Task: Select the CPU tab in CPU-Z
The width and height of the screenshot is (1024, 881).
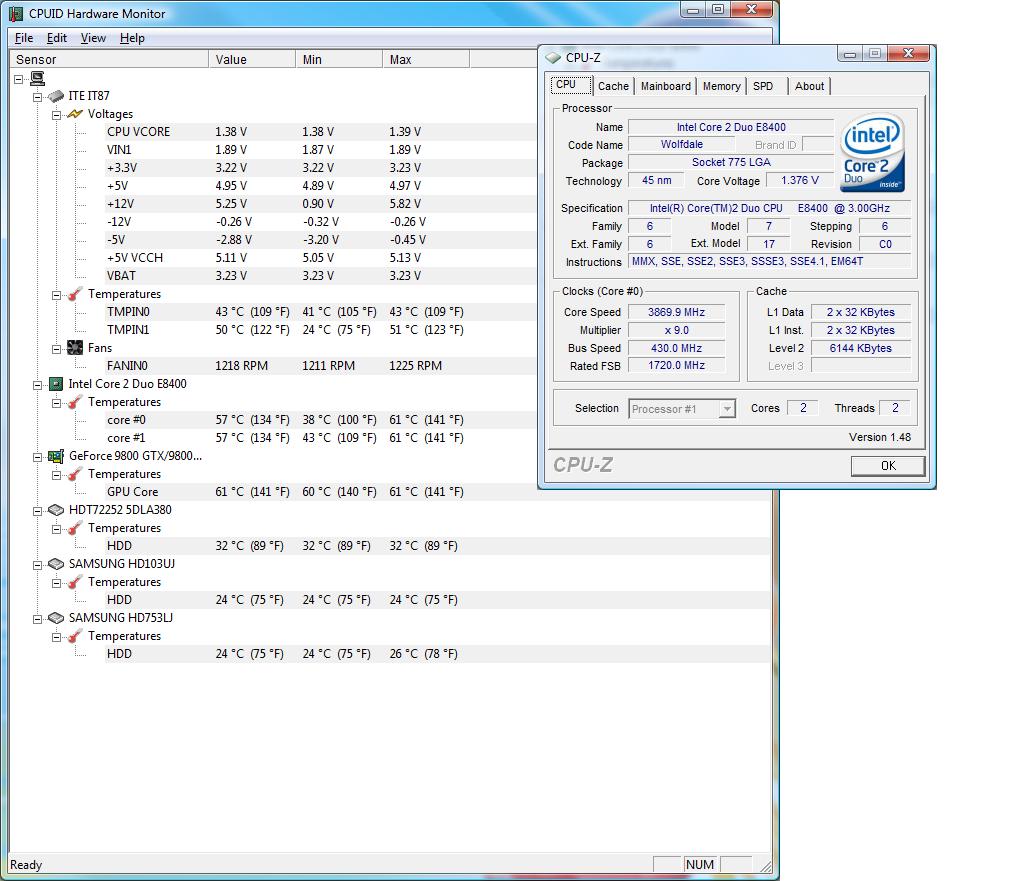Action: pos(570,85)
